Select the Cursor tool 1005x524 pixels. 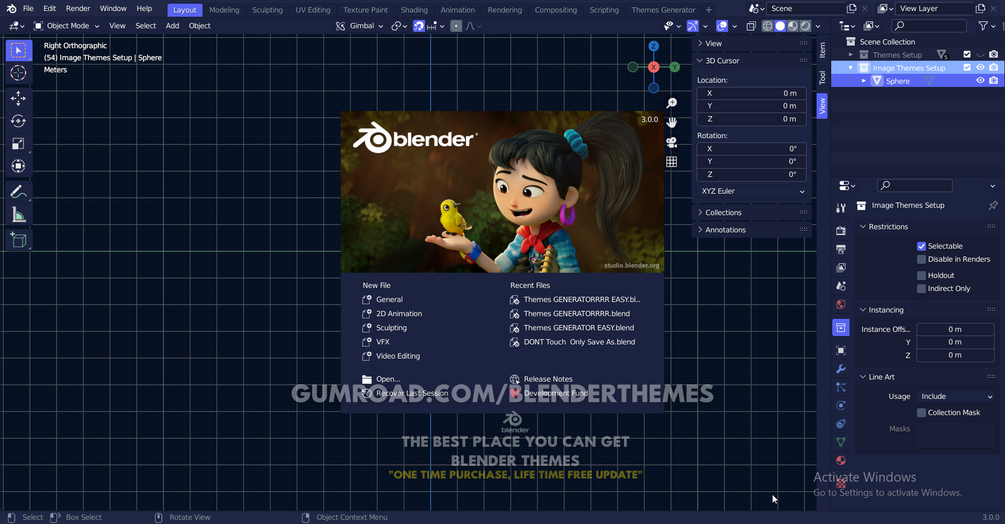[x=18, y=73]
